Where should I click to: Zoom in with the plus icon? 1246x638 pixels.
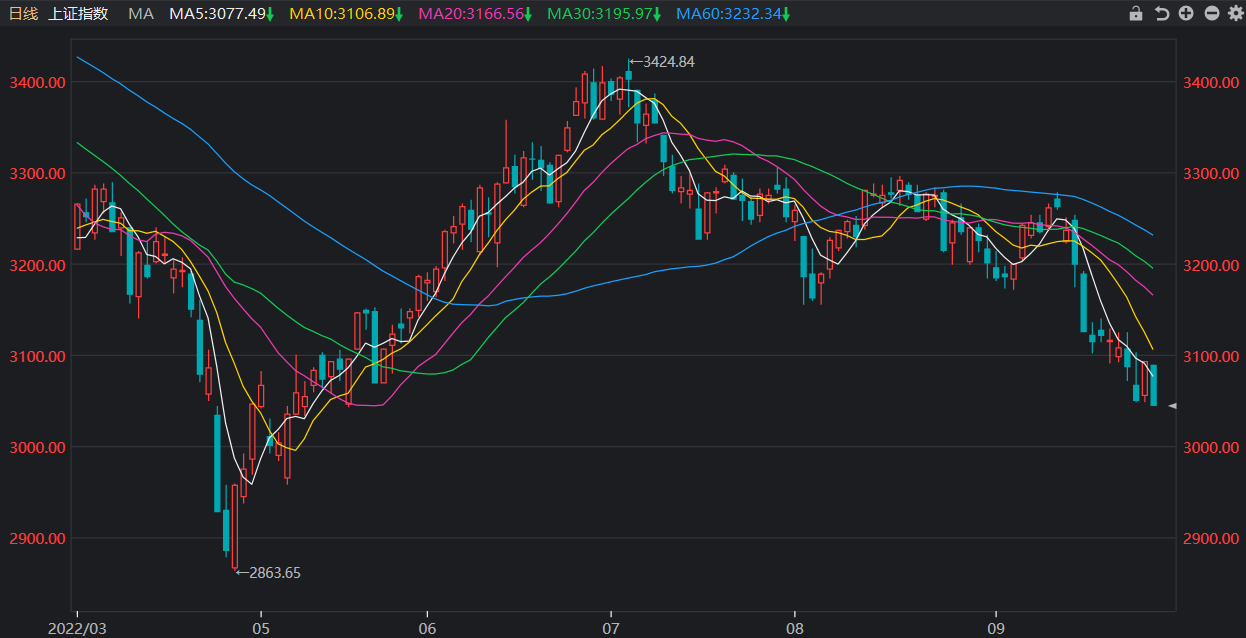(1186, 14)
